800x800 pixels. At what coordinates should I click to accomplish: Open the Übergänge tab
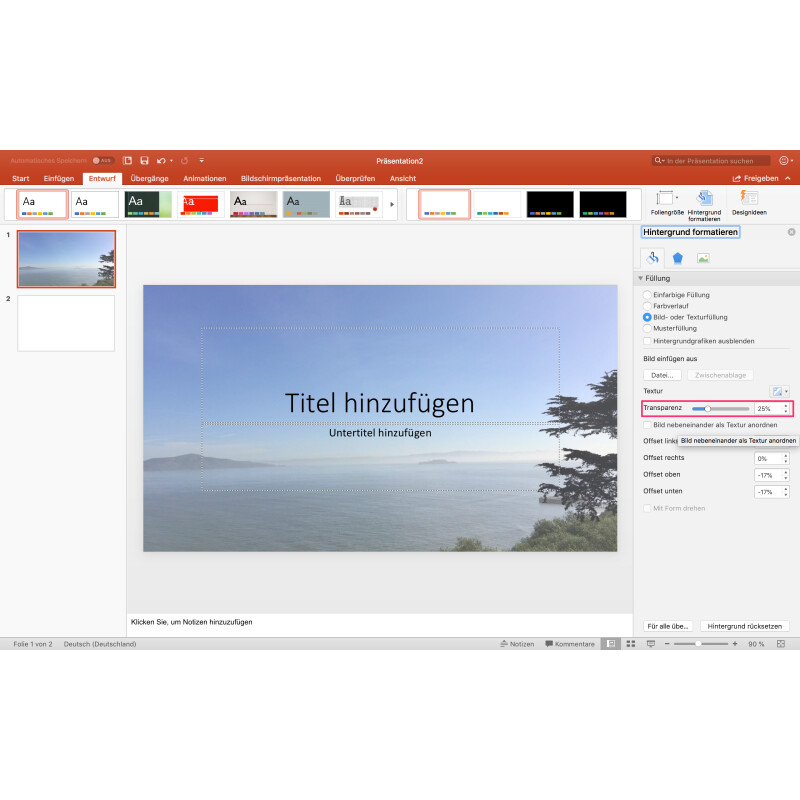[149, 178]
